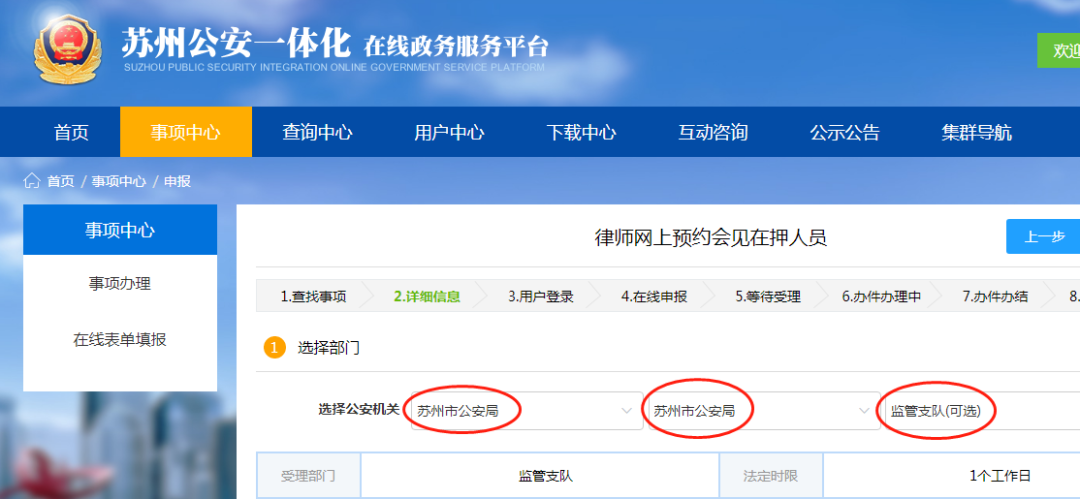Click the home icon in breadcrumb

32,181
